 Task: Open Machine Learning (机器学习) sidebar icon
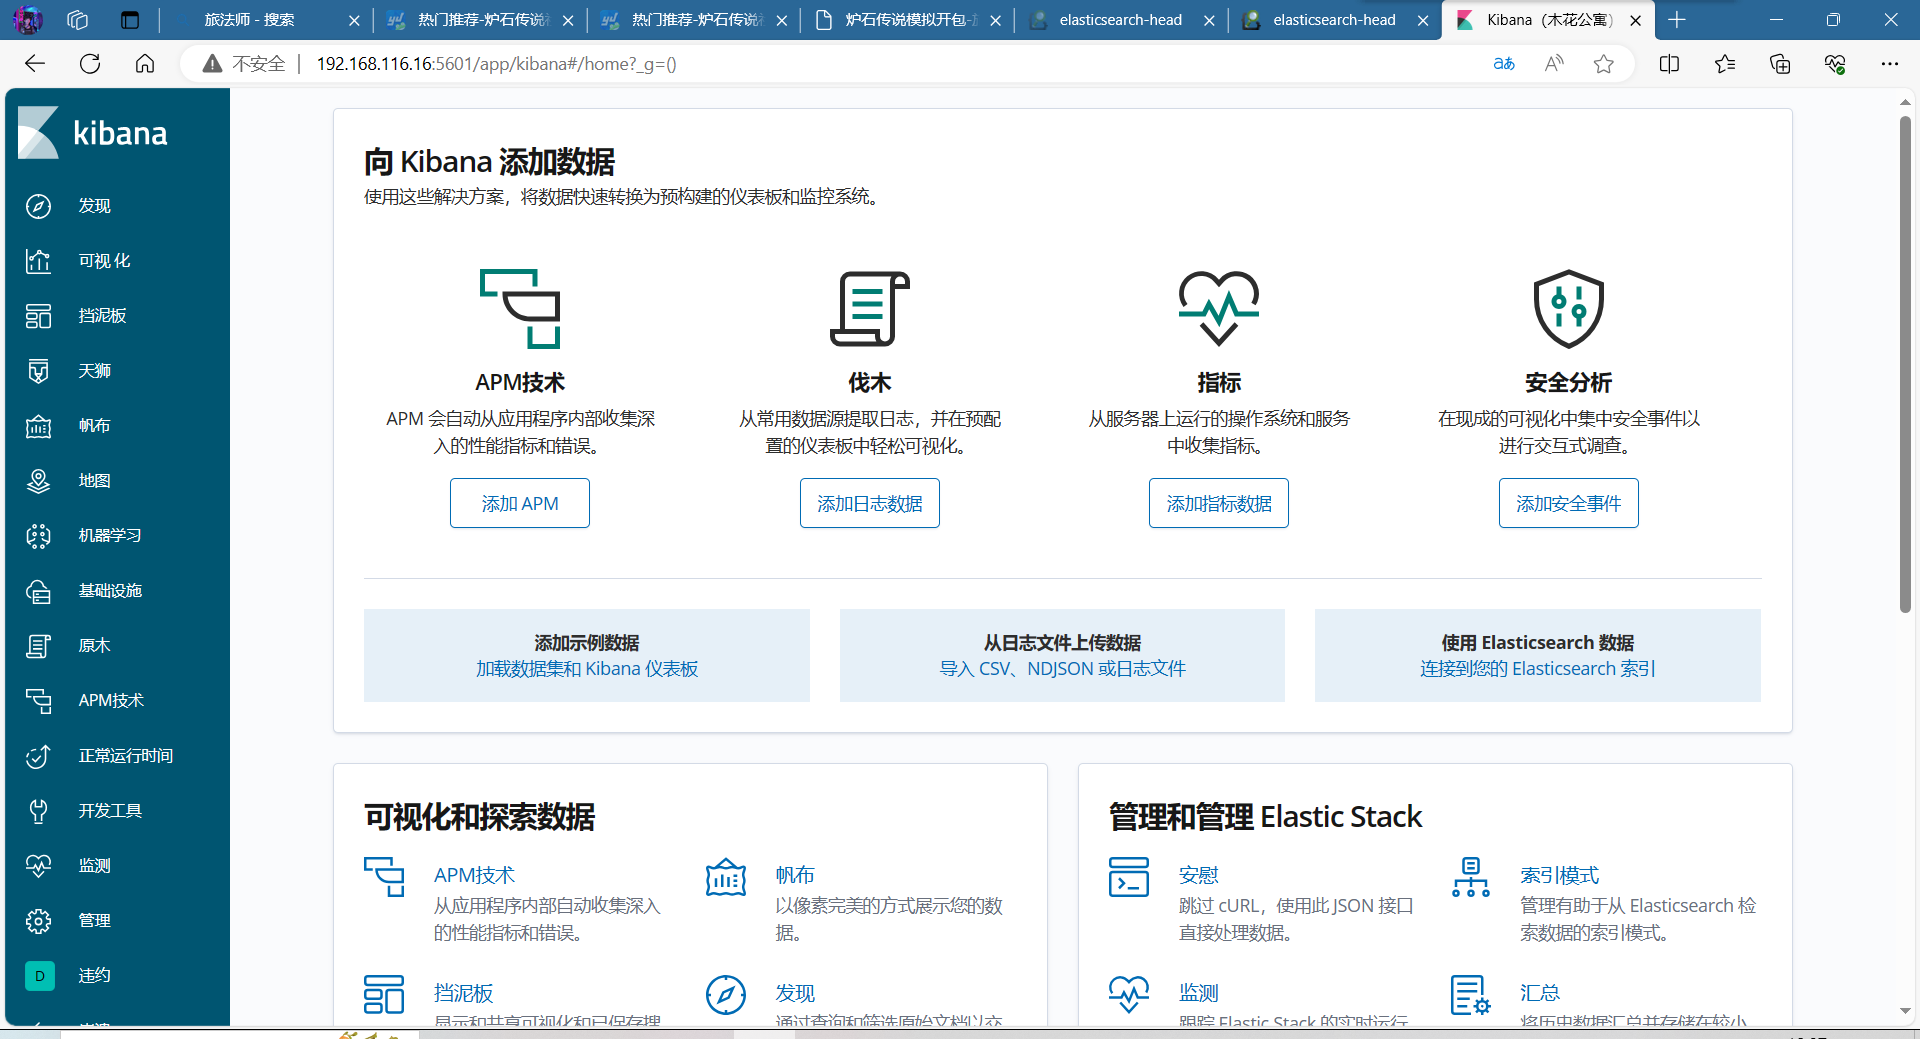pyautogui.click(x=38, y=536)
